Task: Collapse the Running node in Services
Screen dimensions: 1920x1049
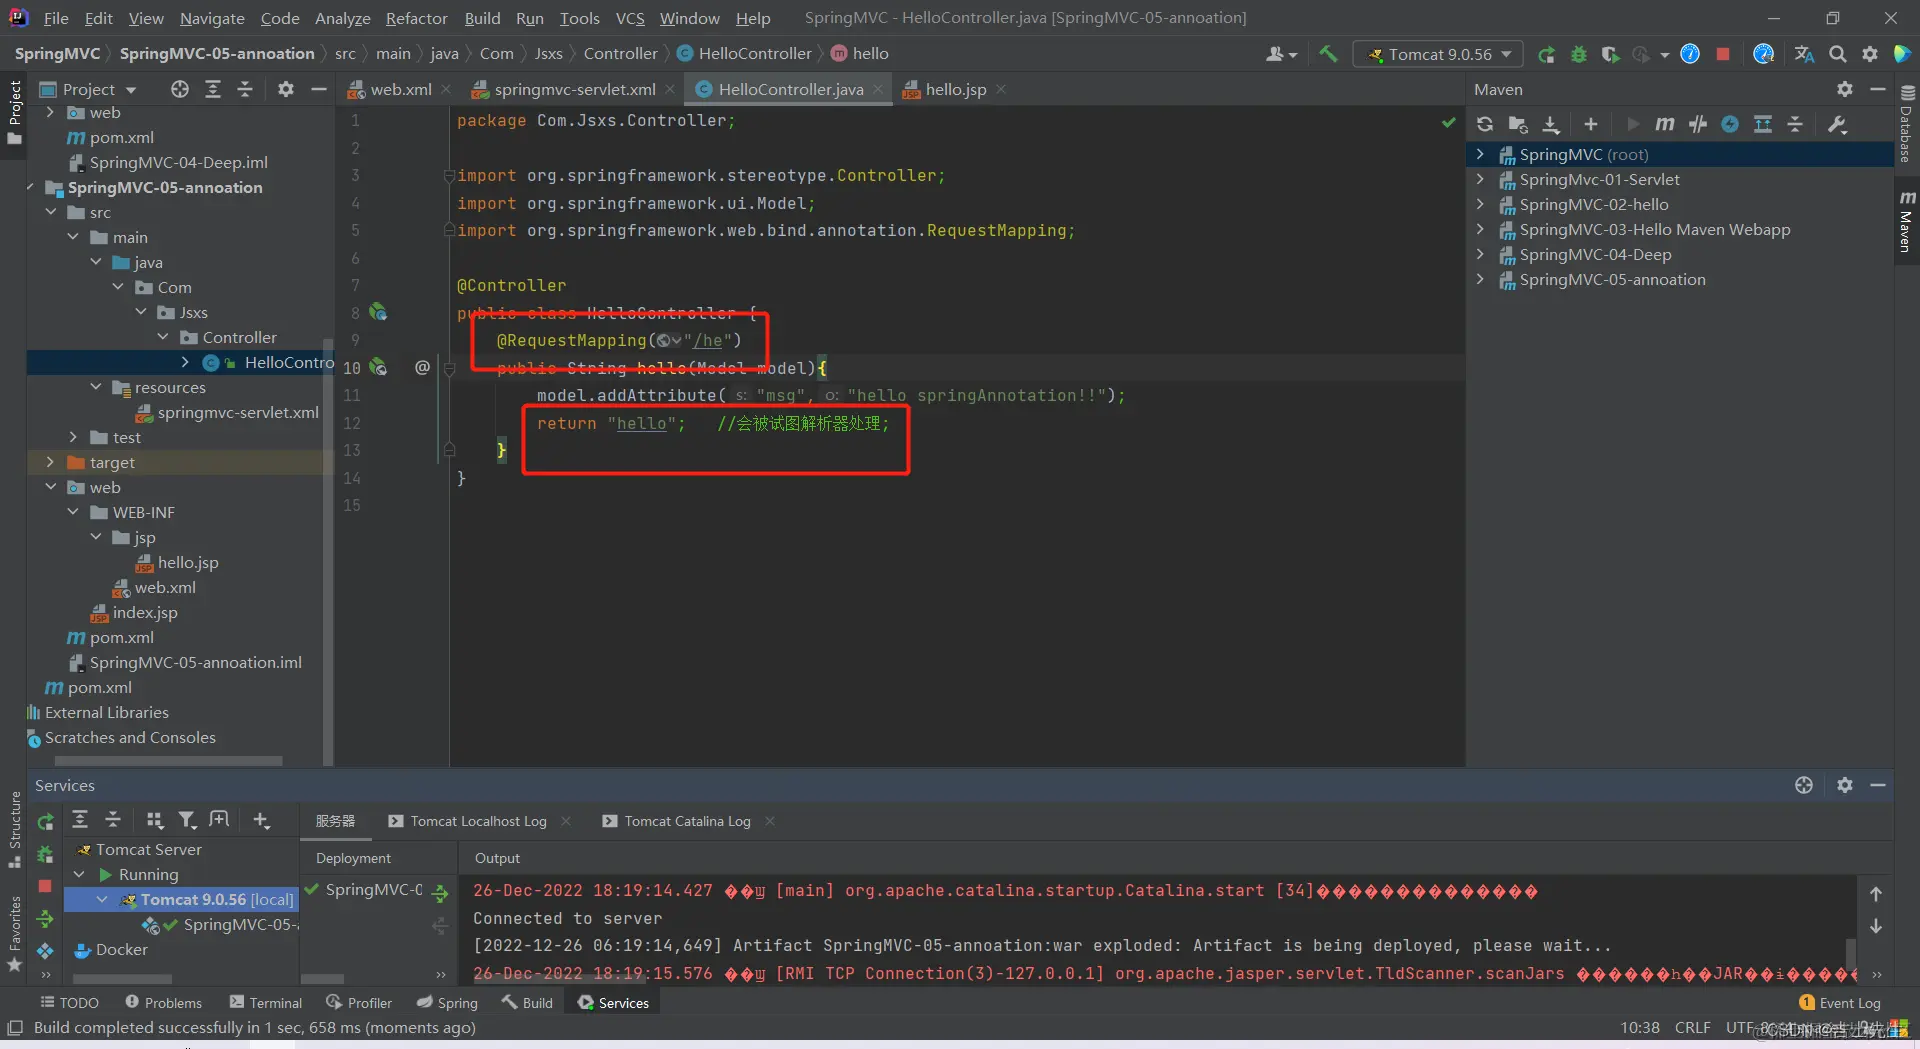Action: 79,874
